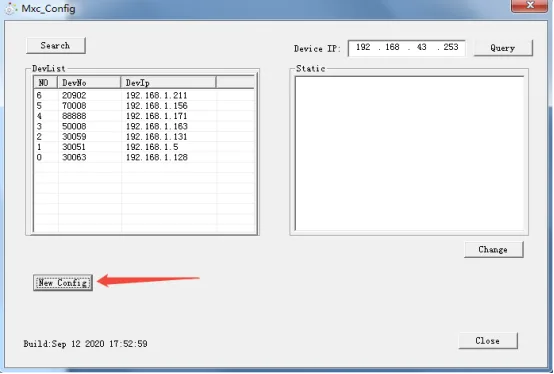Click IP address 192.168.1.171 in list
This screenshot has height=374, width=554.
157,116
